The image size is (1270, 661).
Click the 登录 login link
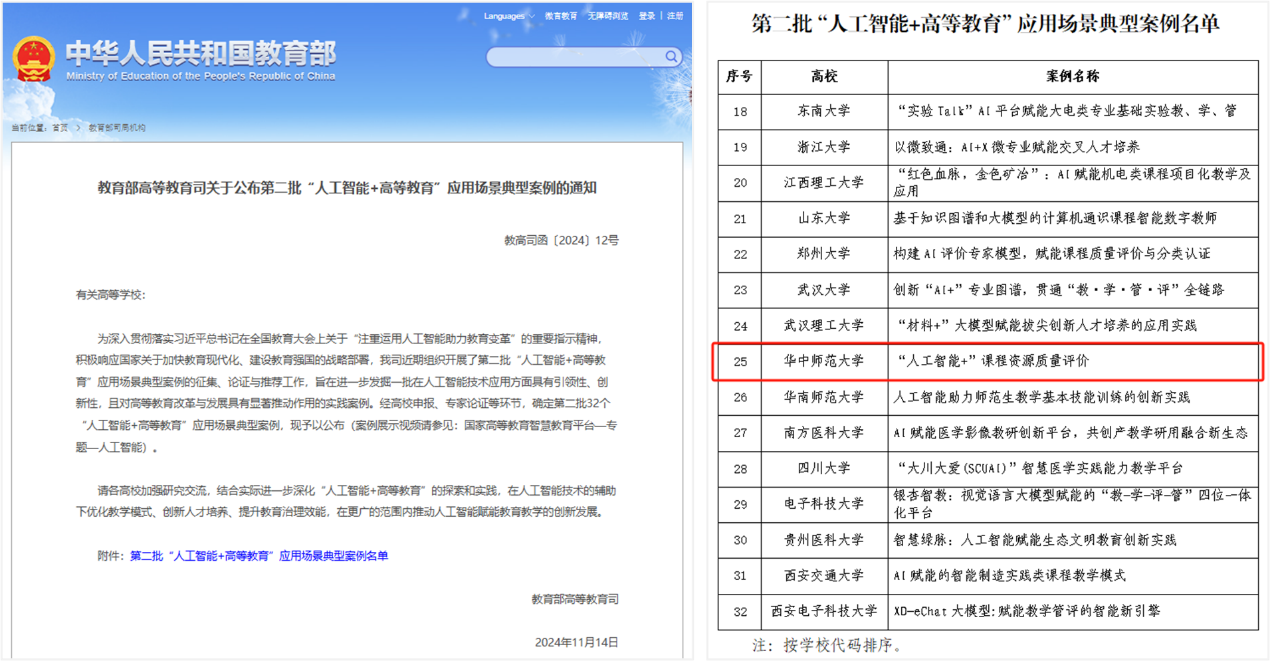pos(647,16)
